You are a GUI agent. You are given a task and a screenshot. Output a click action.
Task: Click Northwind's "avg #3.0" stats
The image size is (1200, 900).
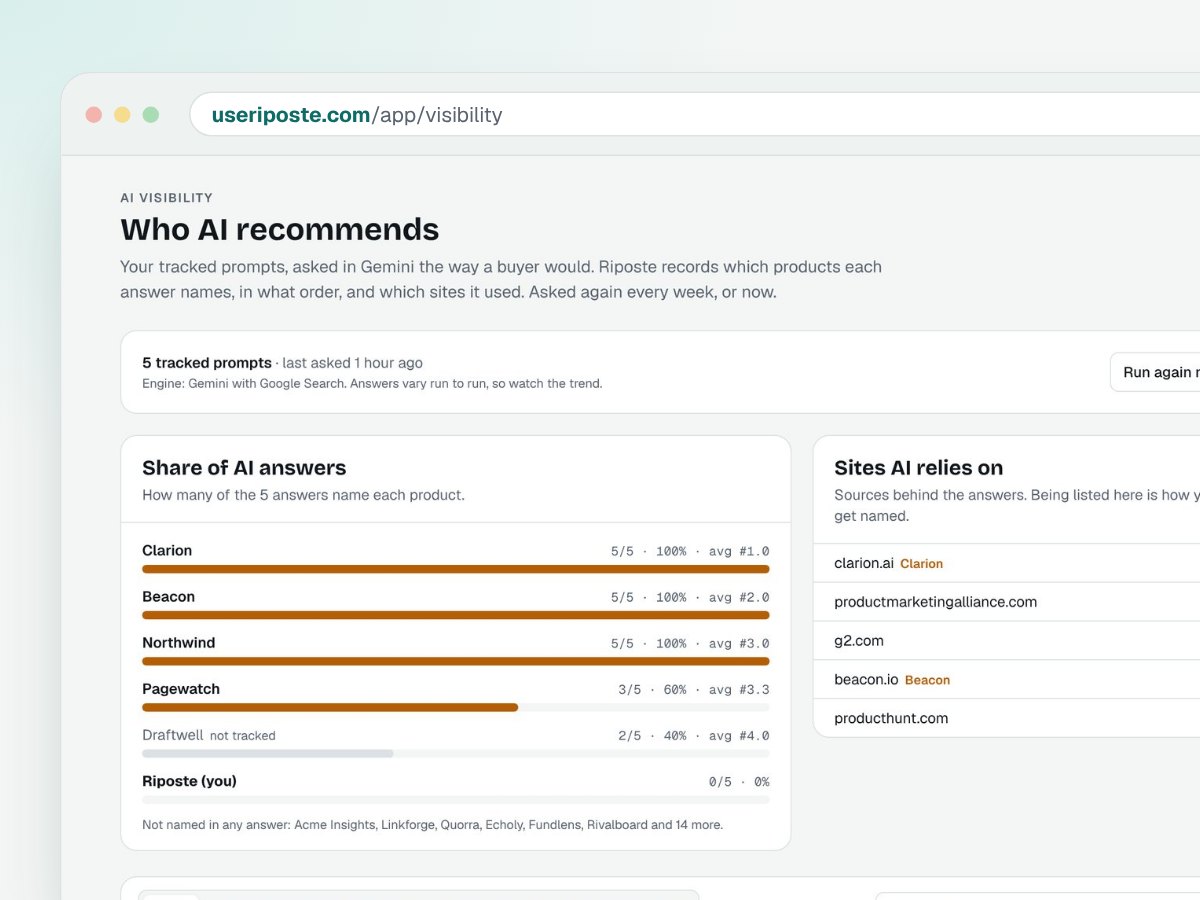(x=739, y=643)
